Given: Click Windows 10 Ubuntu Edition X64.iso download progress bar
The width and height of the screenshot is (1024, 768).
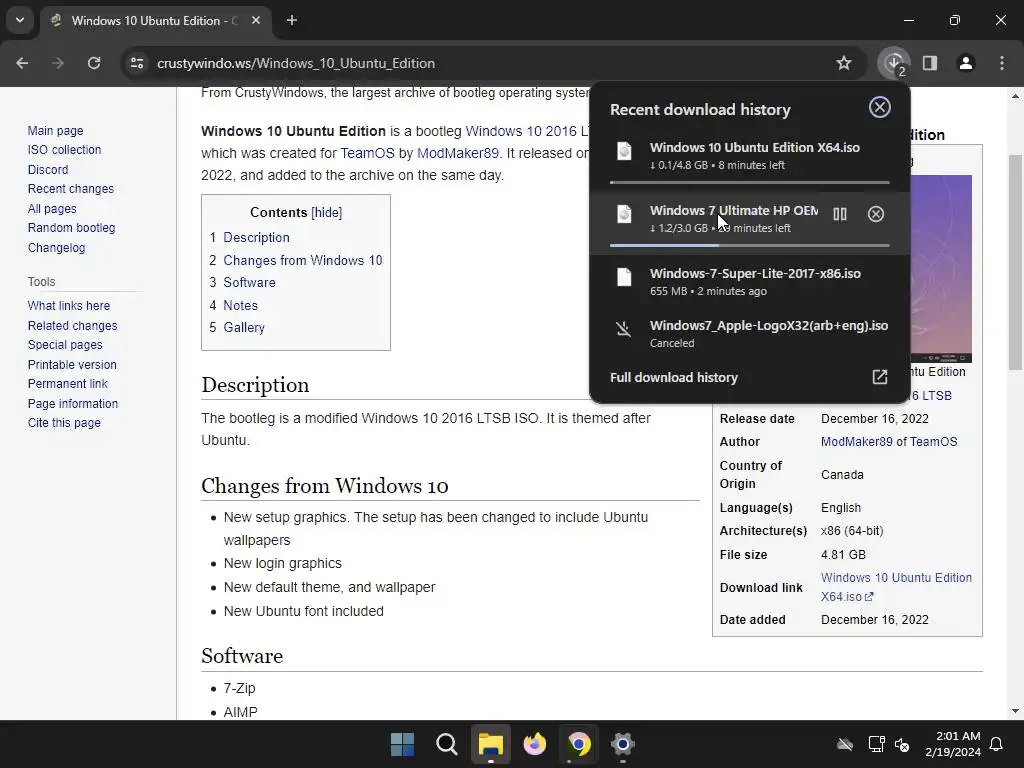Looking at the screenshot, I should click(749, 182).
